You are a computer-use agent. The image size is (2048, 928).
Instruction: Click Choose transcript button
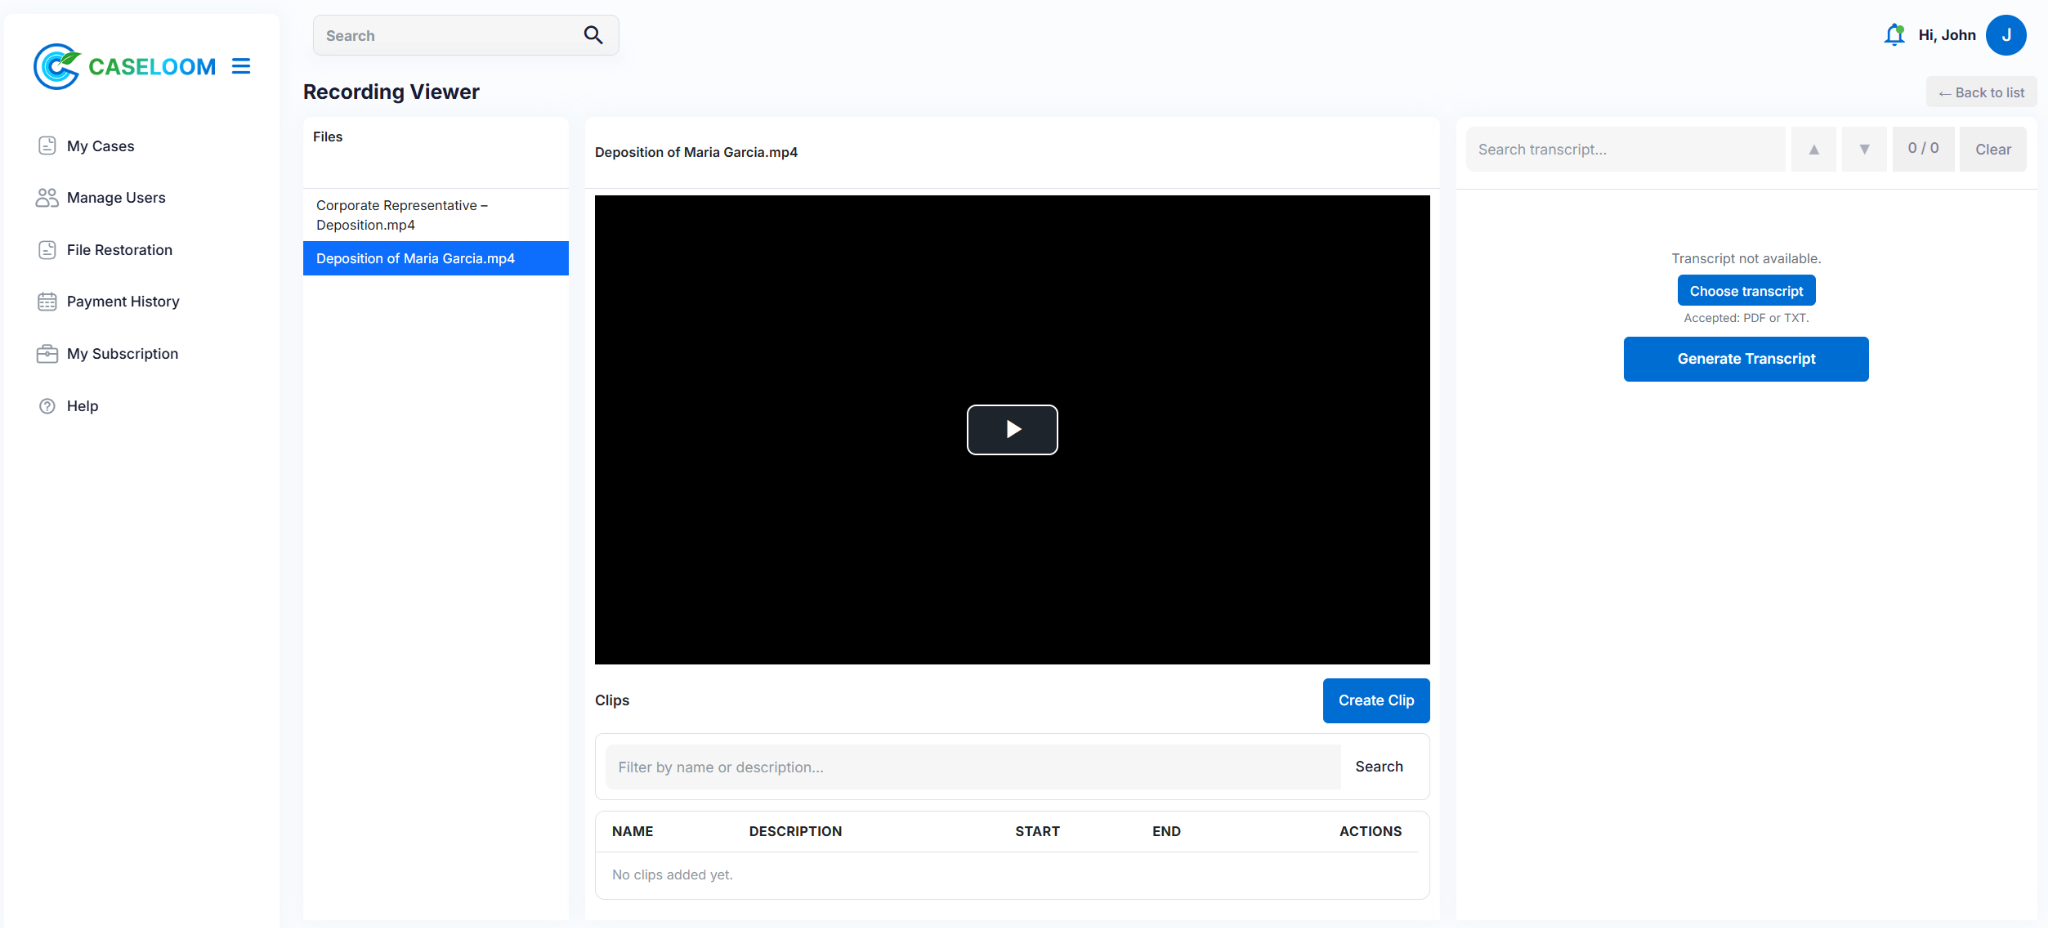[1746, 291]
